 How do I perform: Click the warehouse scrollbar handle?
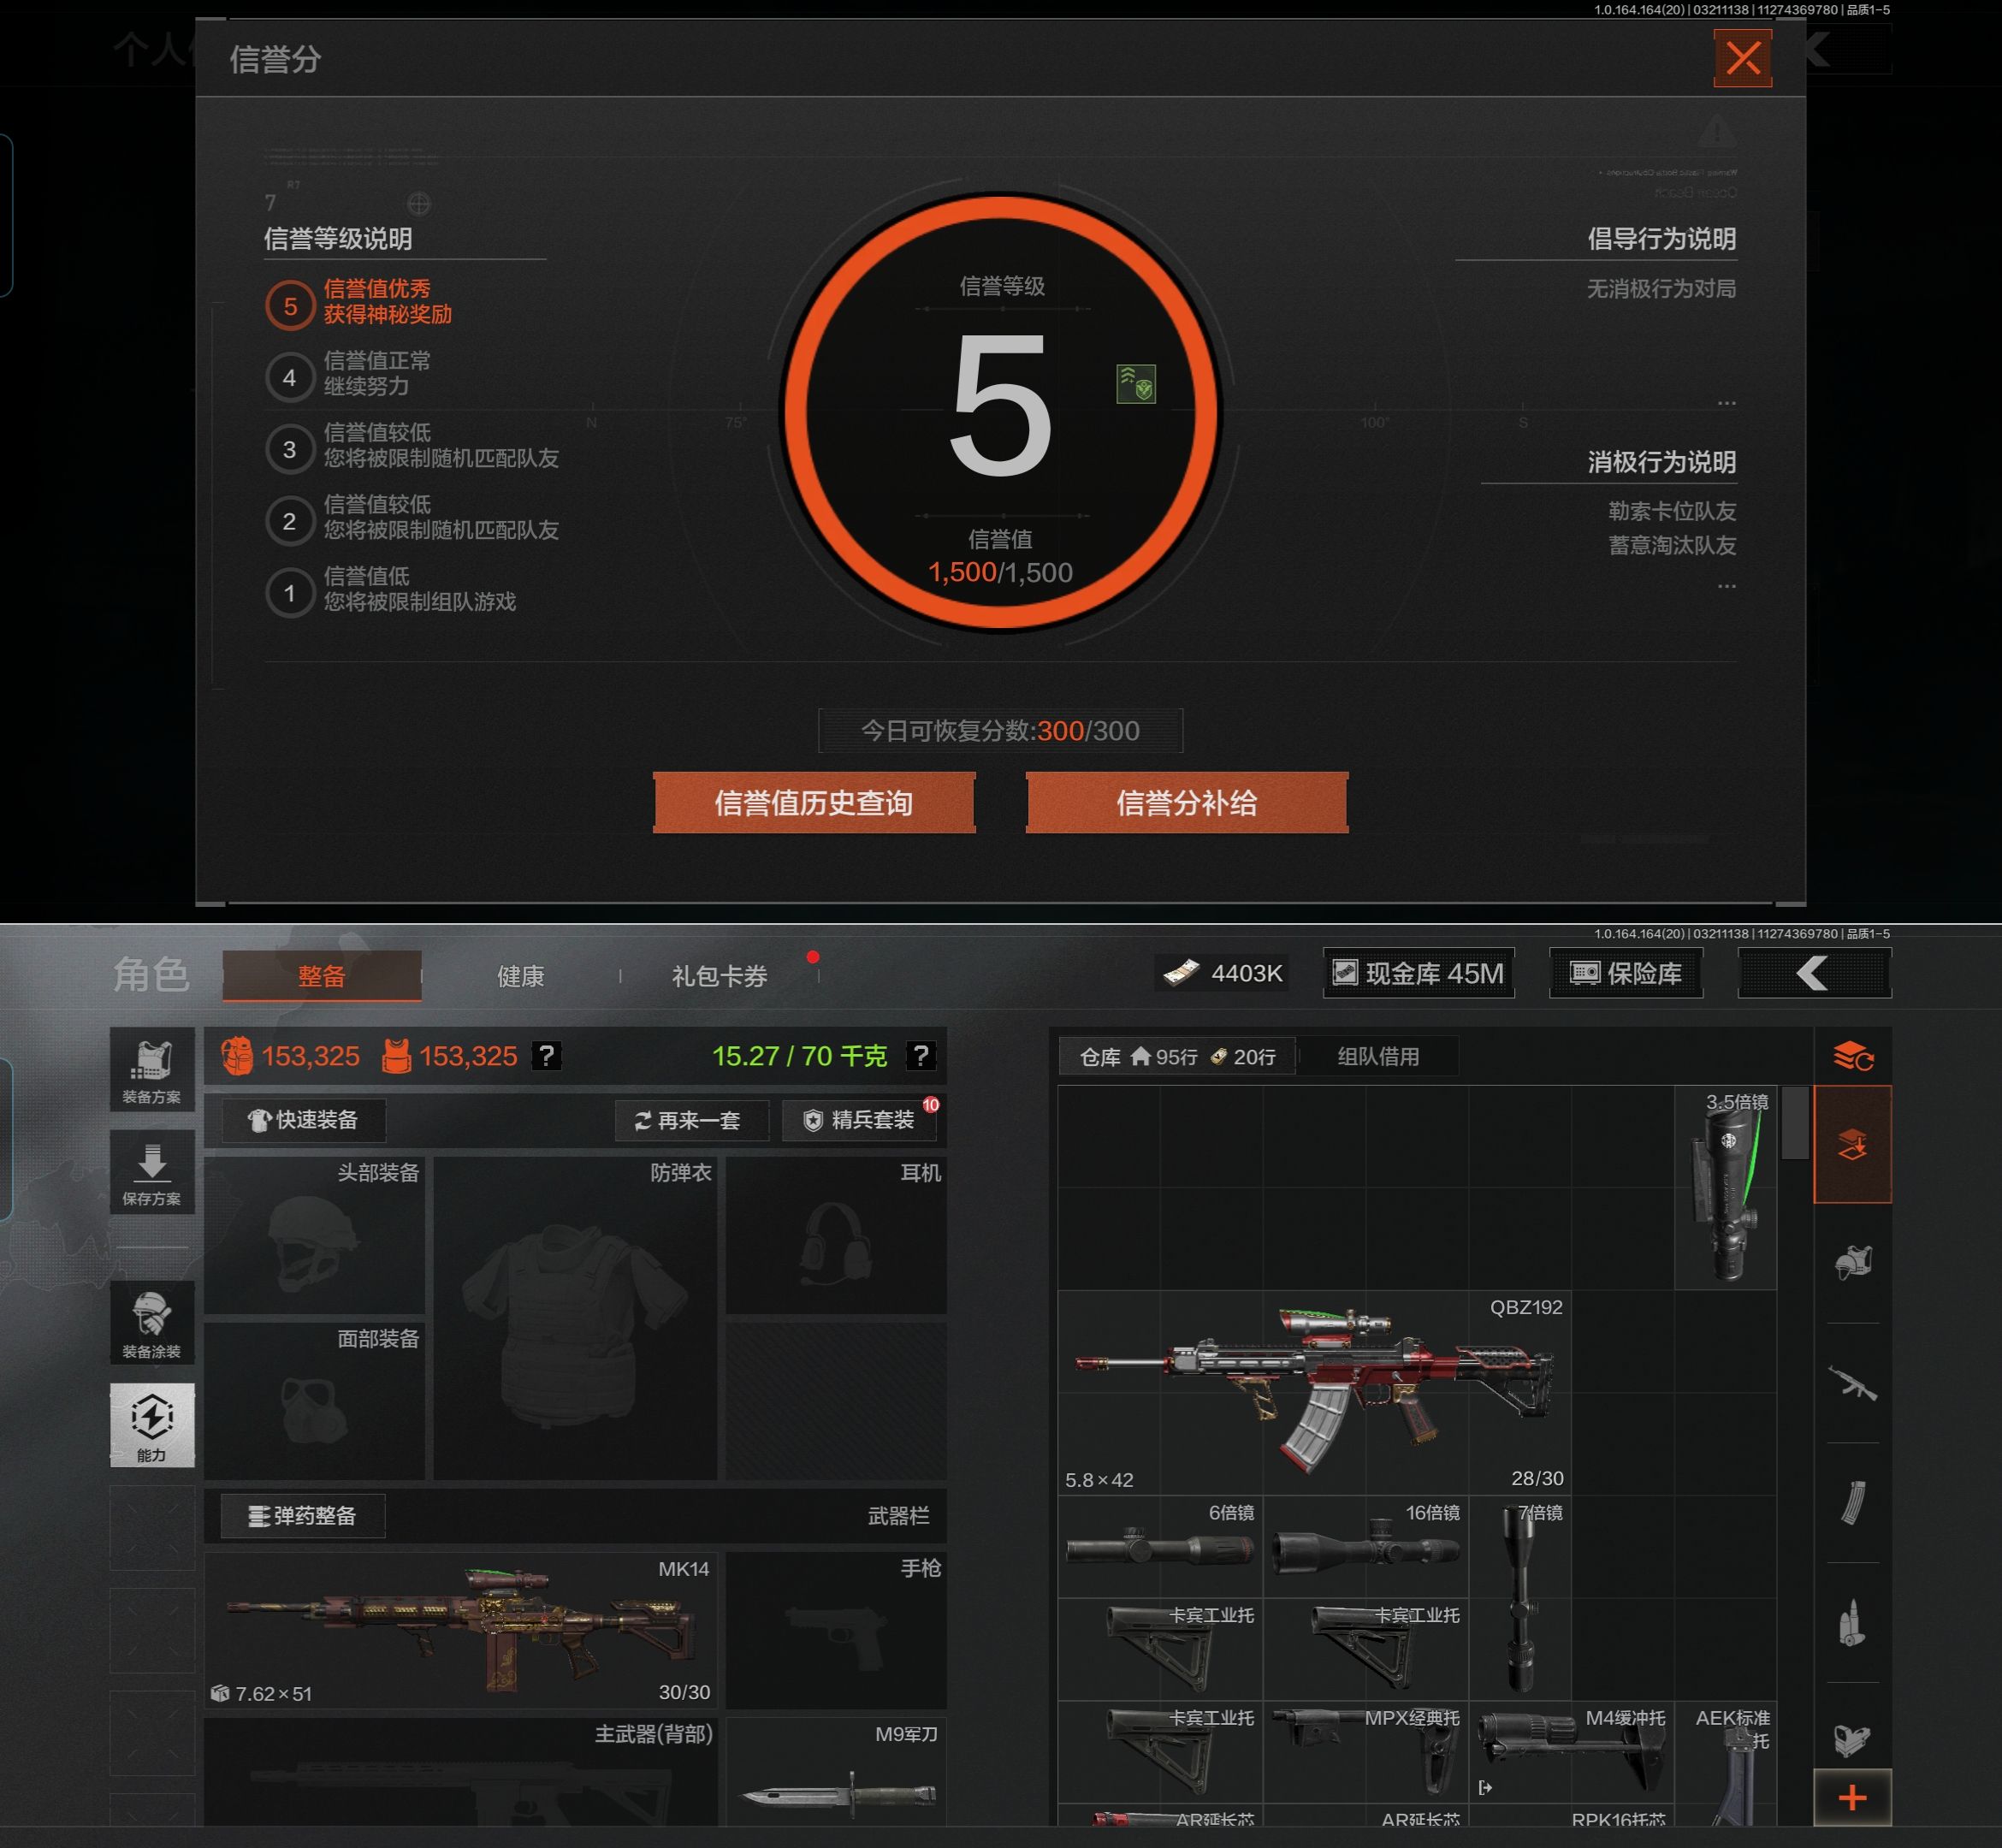click(x=1794, y=1122)
